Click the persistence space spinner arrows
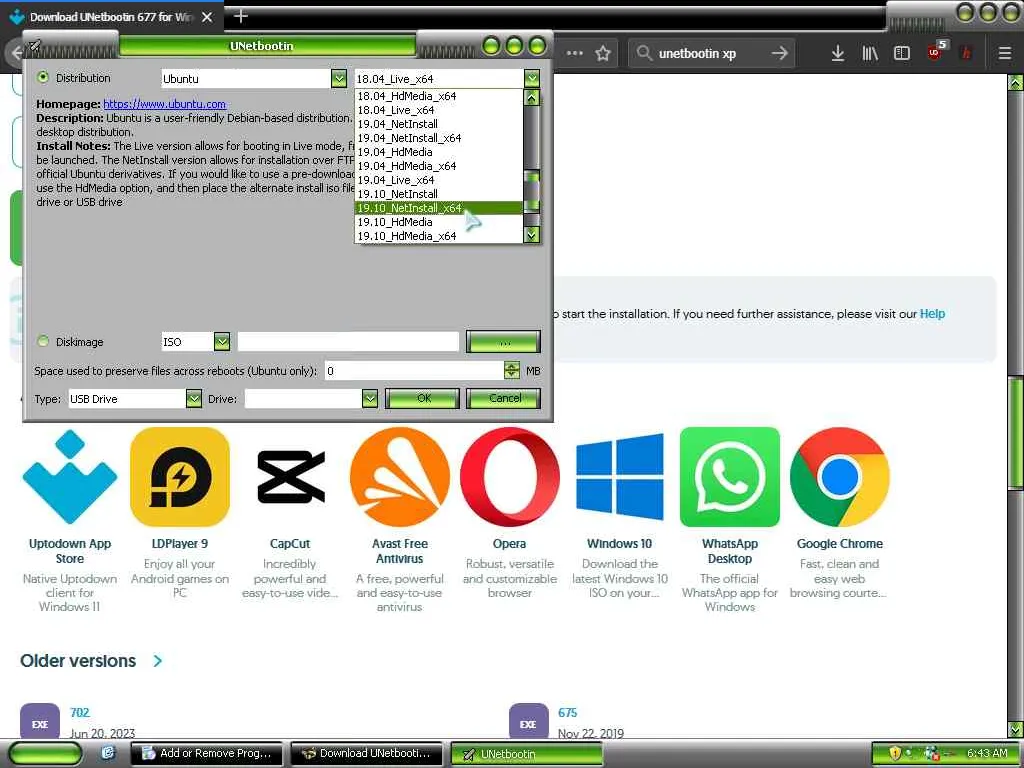The height and width of the screenshot is (768, 1024). [512, 370]
